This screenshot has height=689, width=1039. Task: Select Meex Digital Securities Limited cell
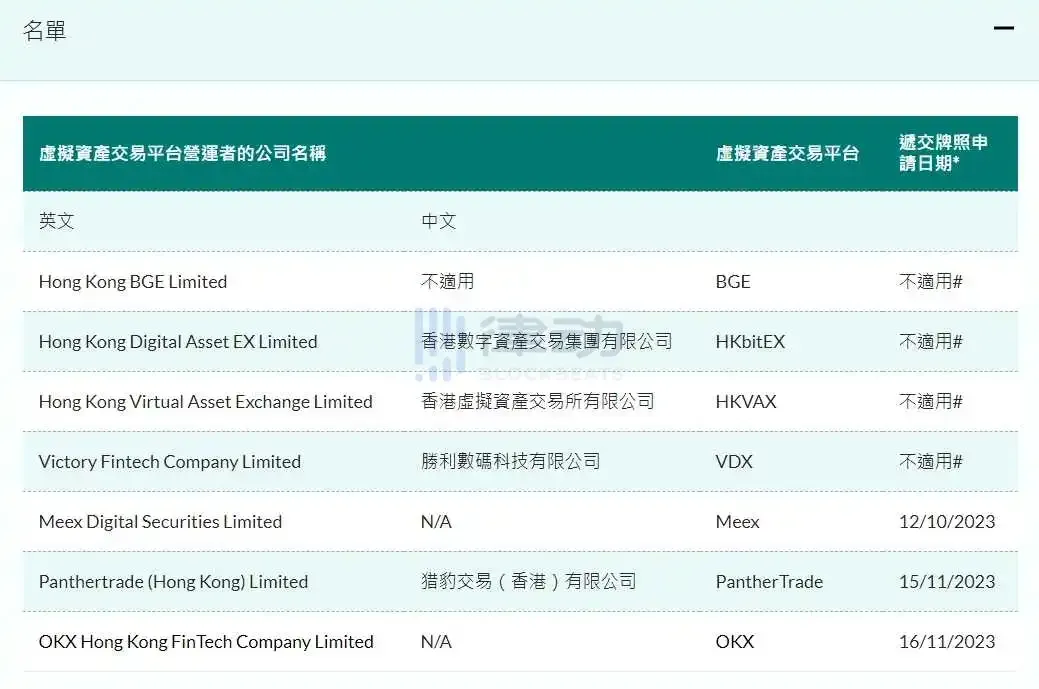pyautogui.click(x=160, y=522)
